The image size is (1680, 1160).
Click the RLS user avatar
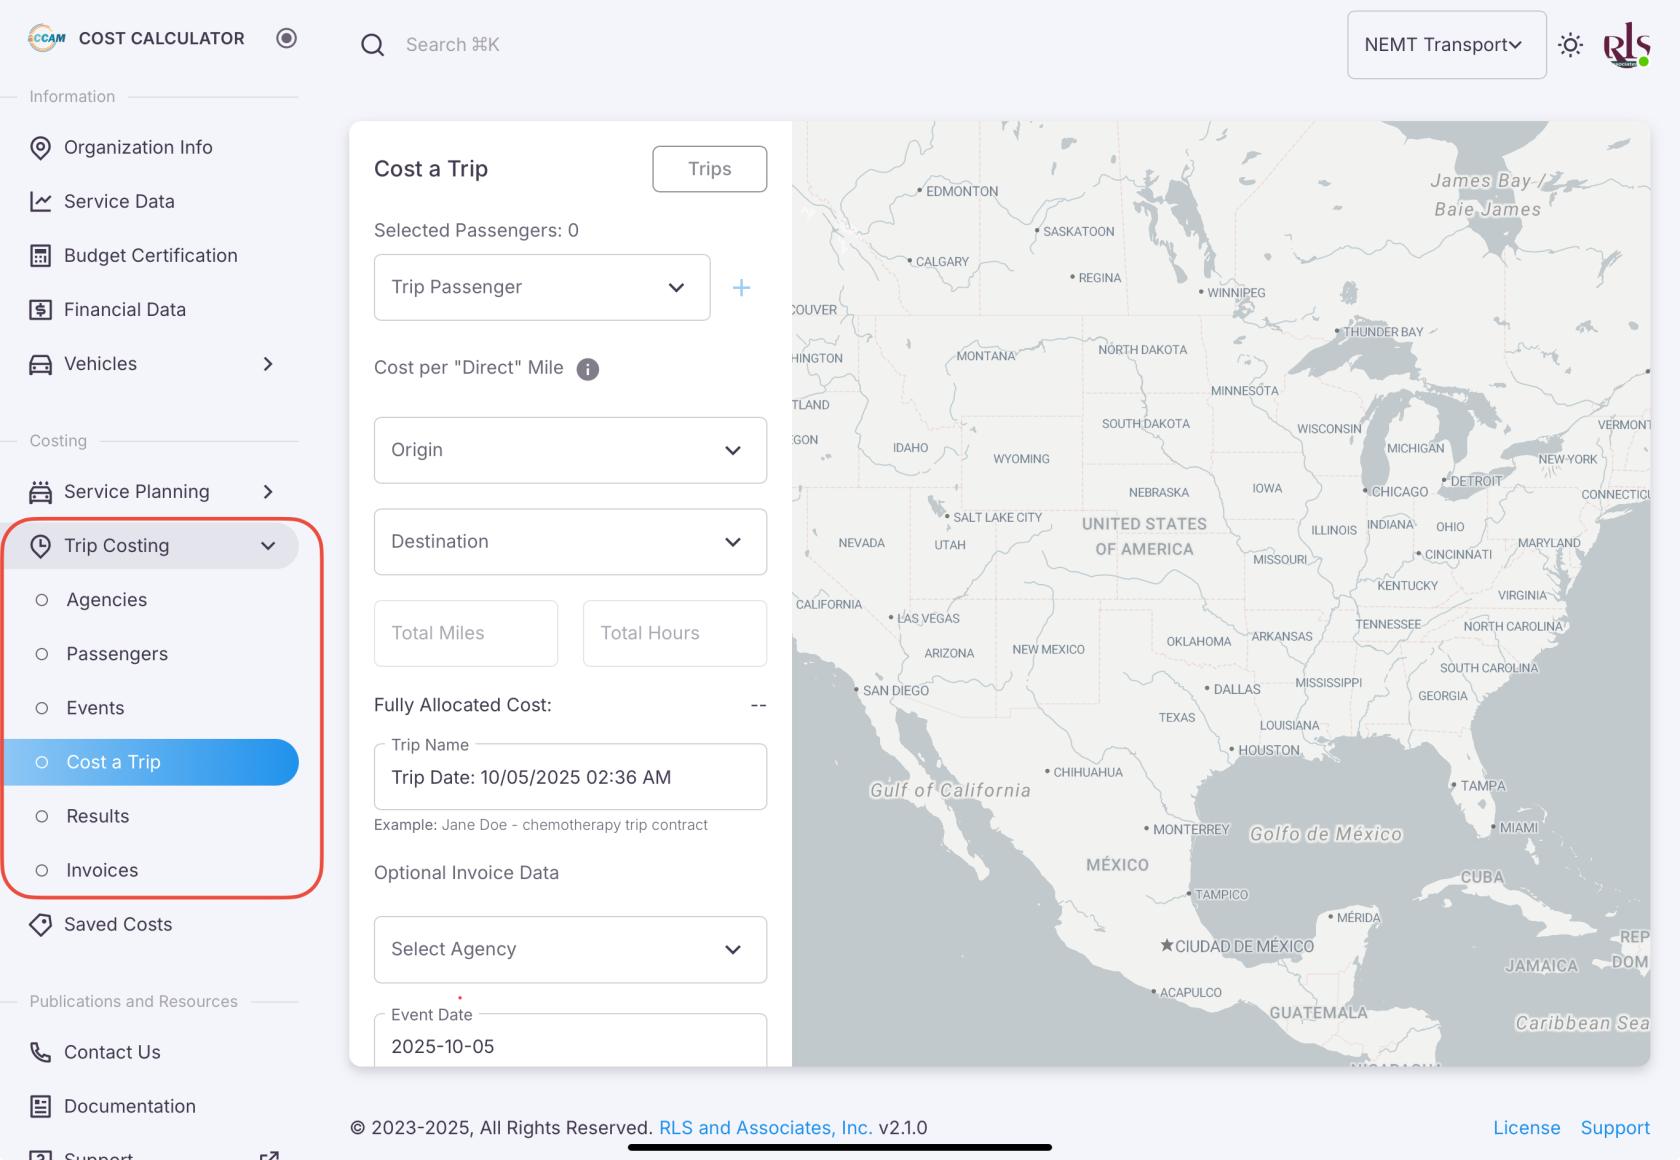(1625, 45)
